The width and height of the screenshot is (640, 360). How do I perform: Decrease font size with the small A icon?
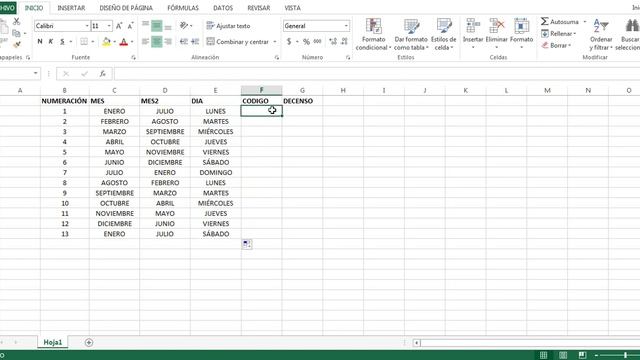(130, 26)
